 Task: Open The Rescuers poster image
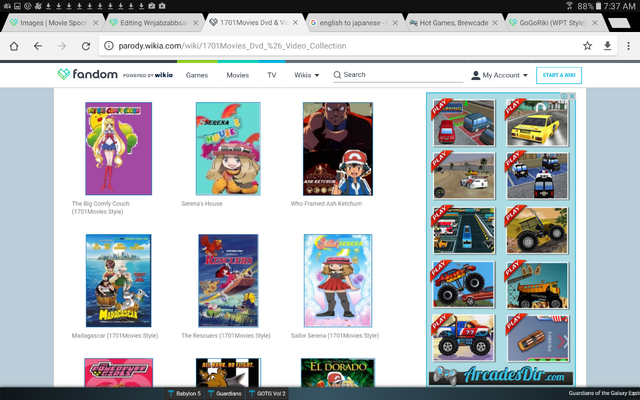(228, 280)
